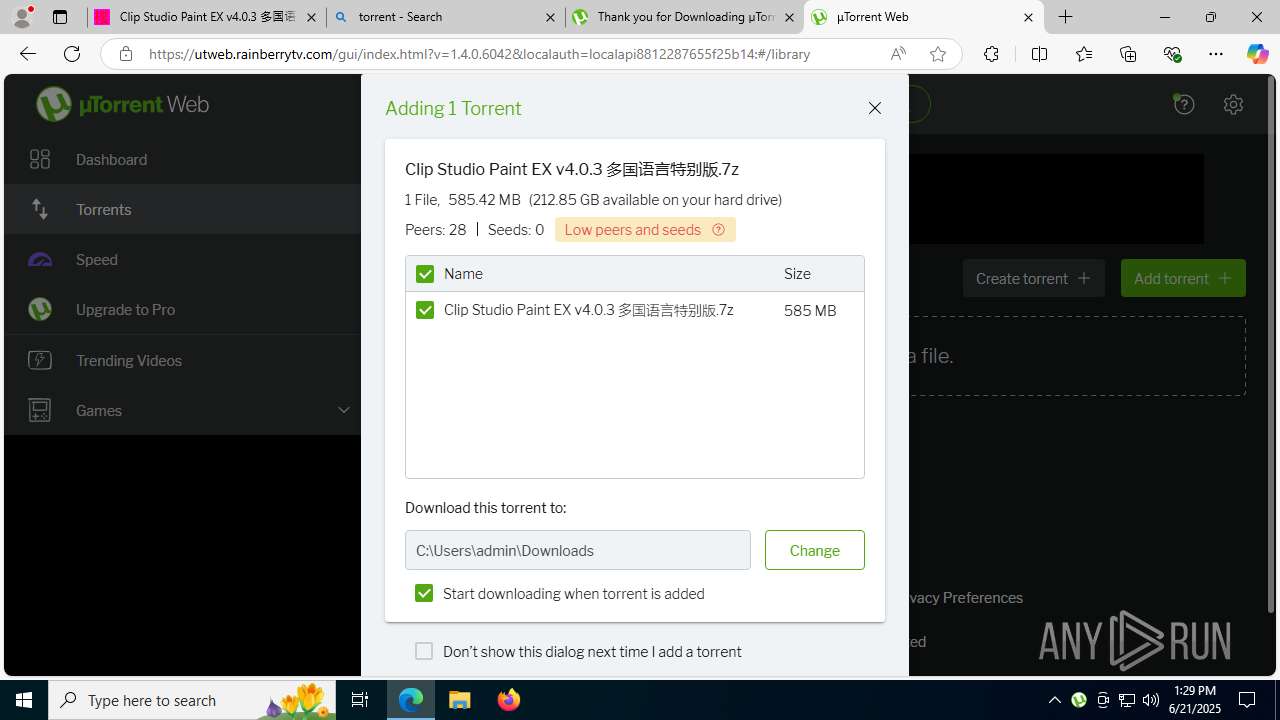Click the Games console icon

point(40,410)
